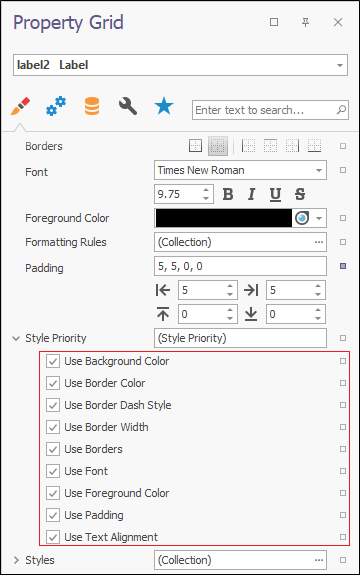Click the Foreground Color property marker square
The width and height of the screenshot is (360, 575).
pyautogui.click(x=343, y=218)
